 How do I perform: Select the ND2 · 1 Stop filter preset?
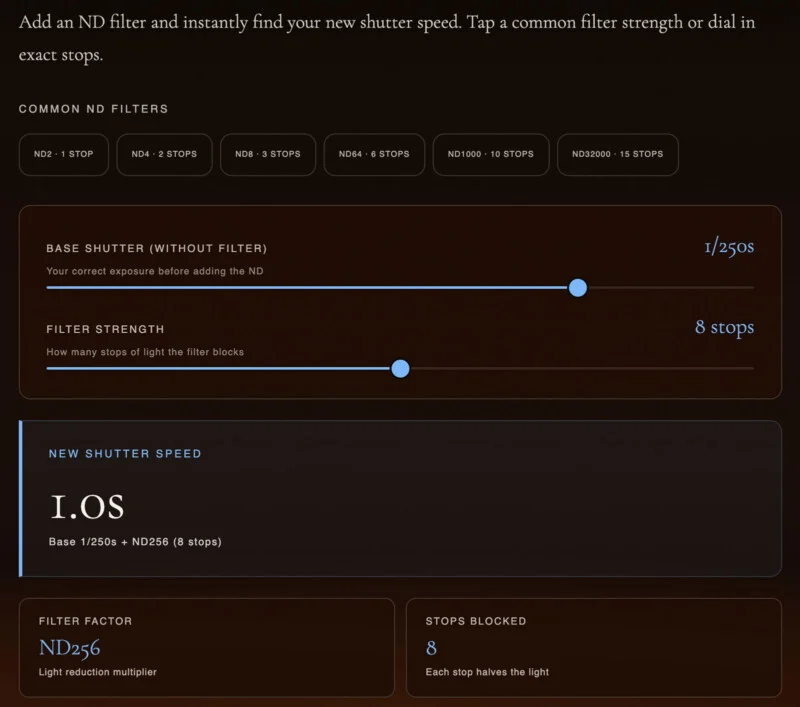point(63,154)
